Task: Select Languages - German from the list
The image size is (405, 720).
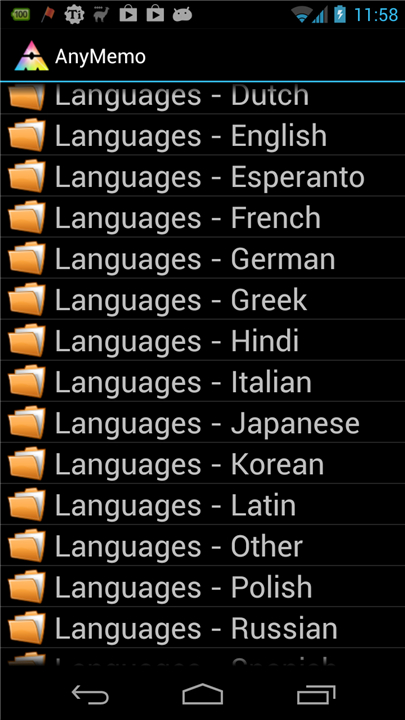Action: click(x=202, y=259)
